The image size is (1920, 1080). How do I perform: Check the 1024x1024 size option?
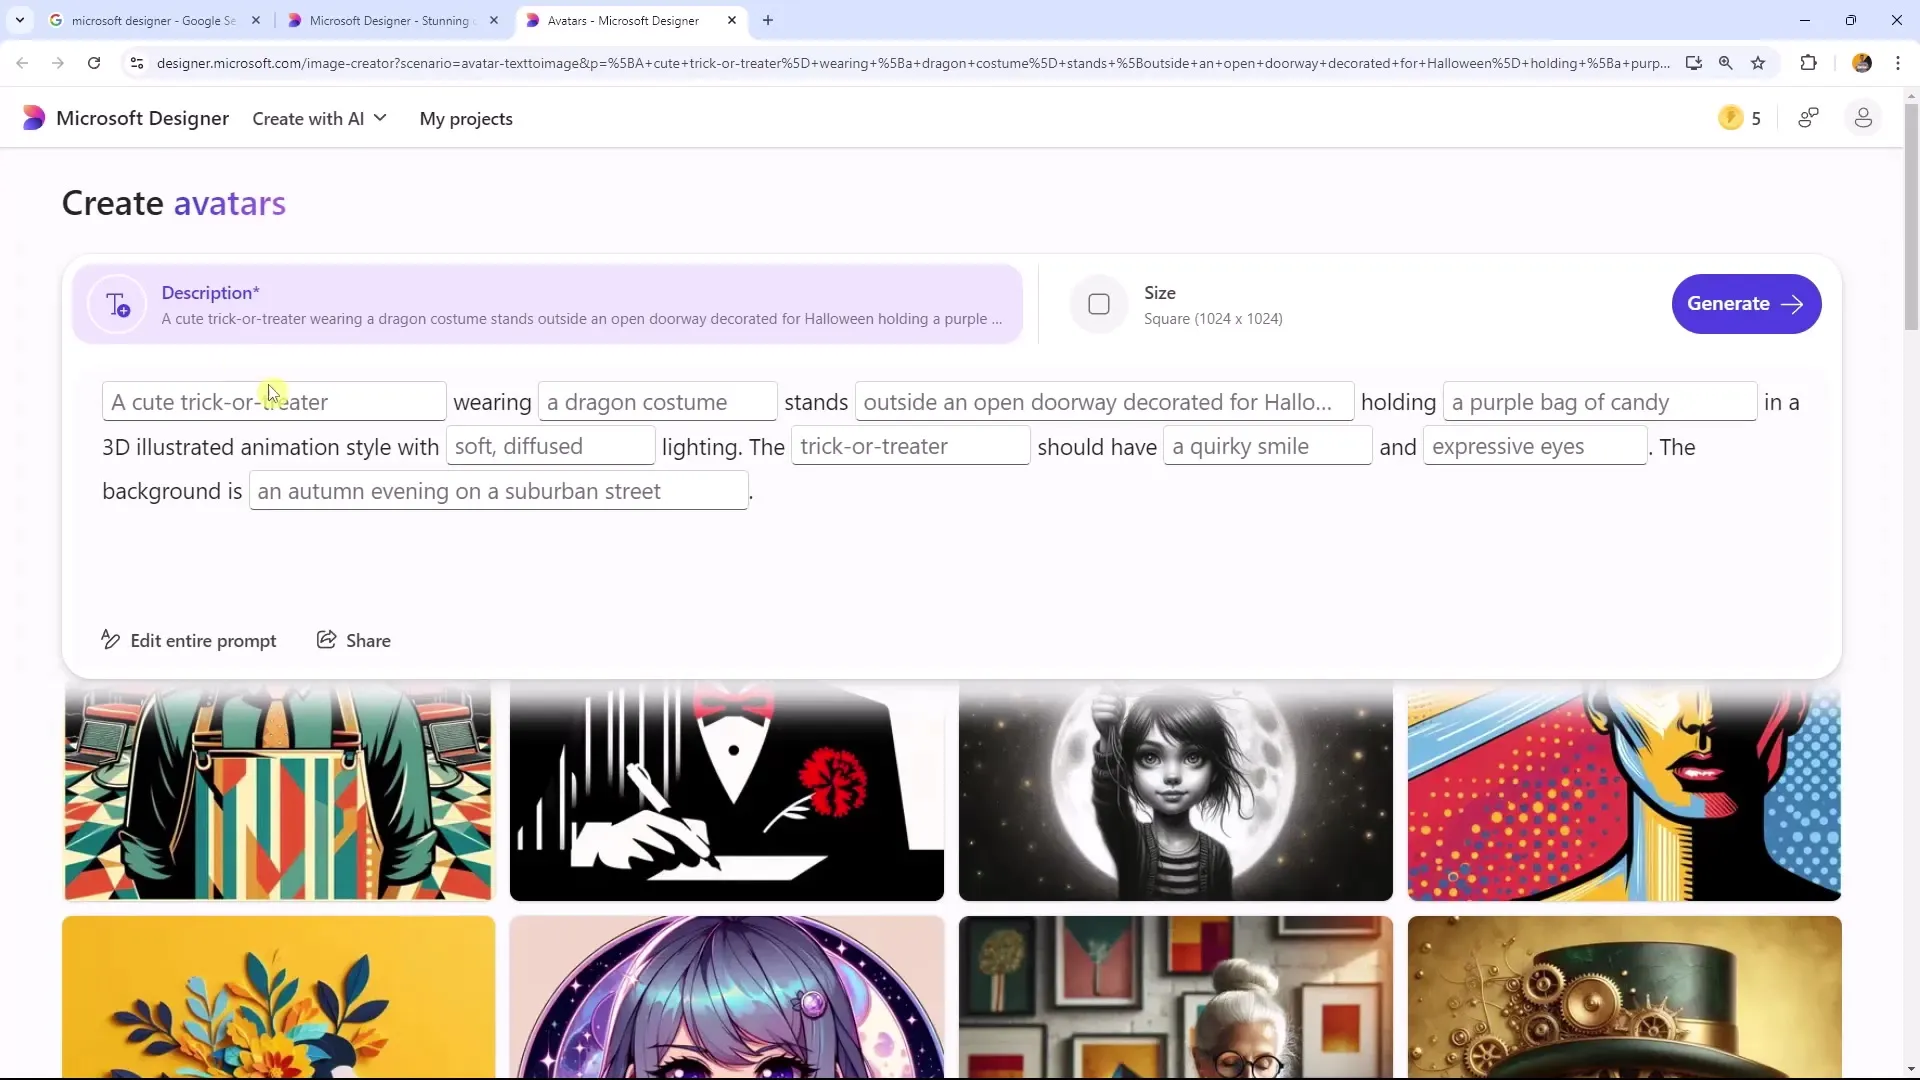coord(1098,303)
